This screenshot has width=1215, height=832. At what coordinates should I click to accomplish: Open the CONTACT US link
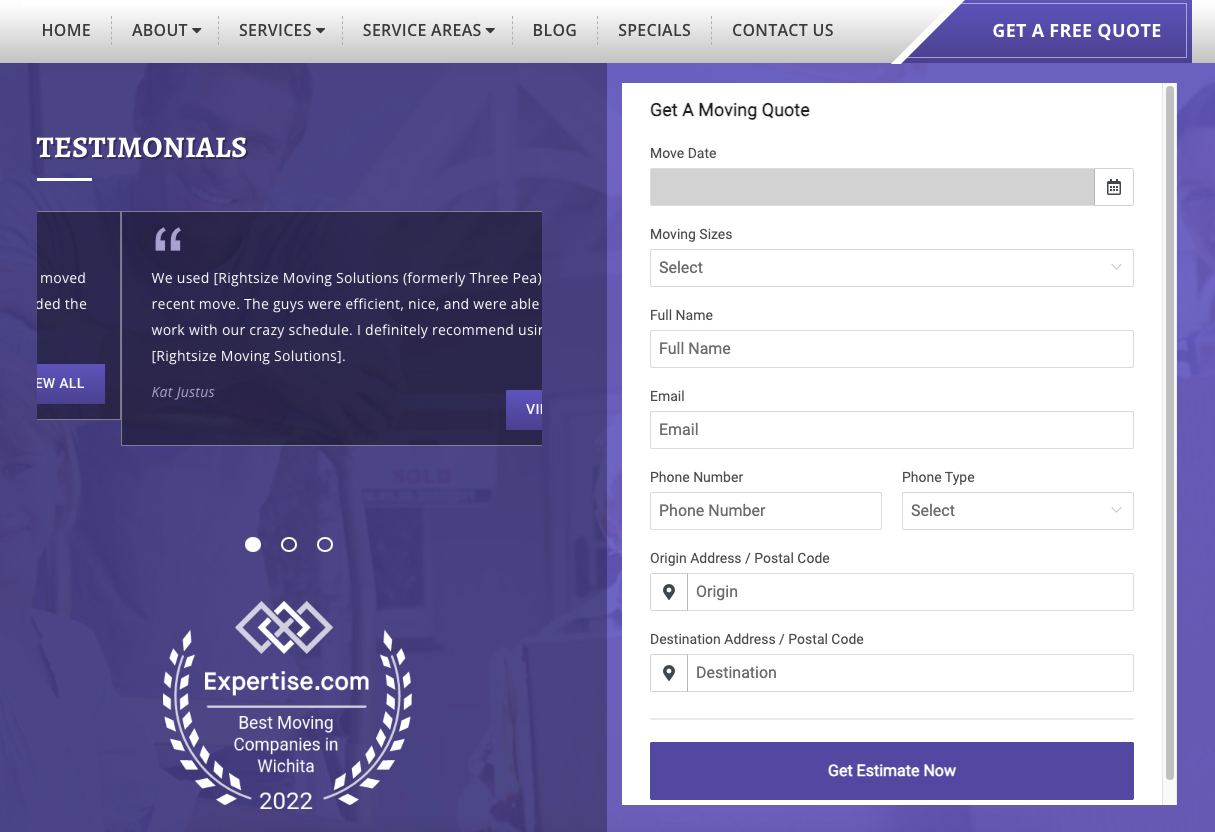783,30
